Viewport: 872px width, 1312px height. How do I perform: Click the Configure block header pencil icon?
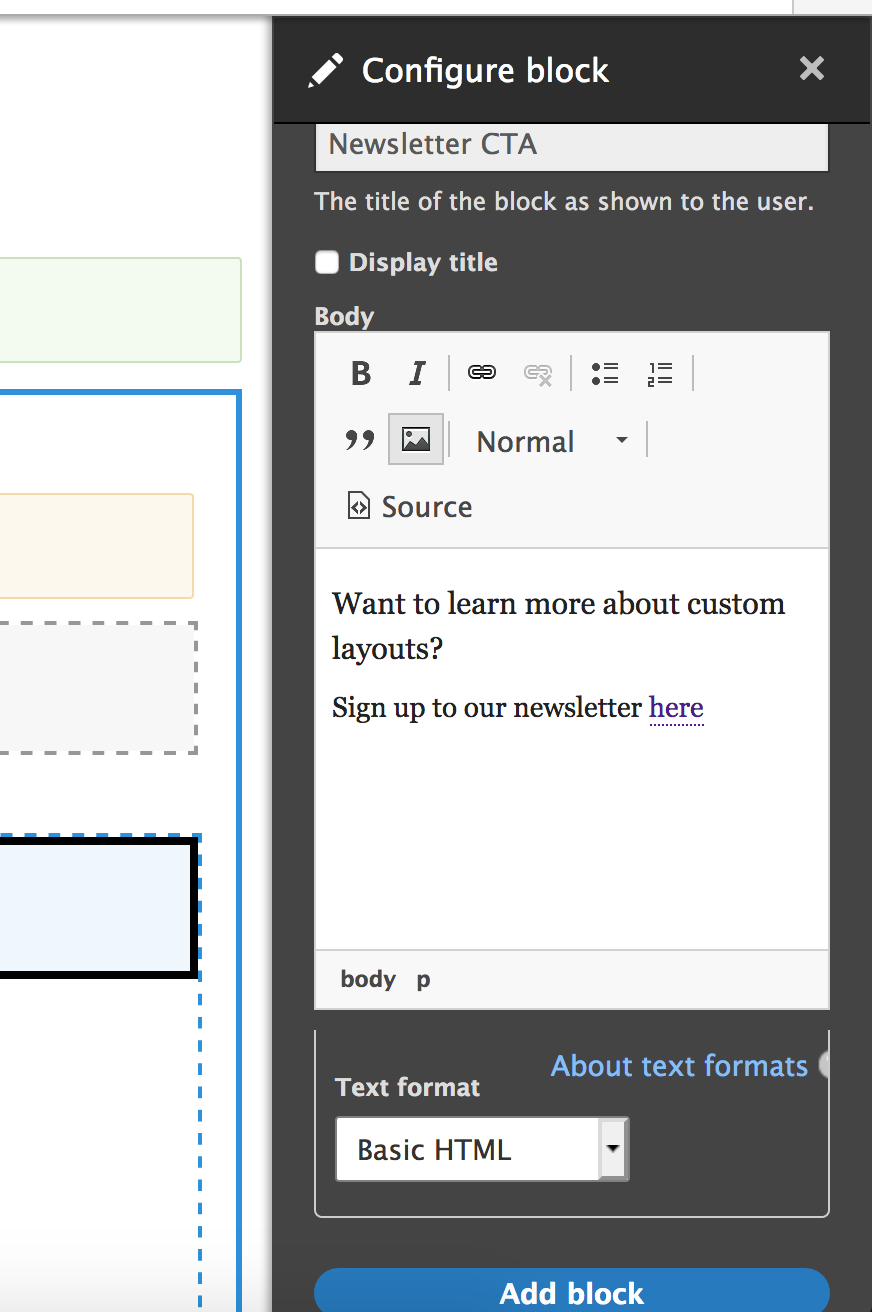coord(323,69)
